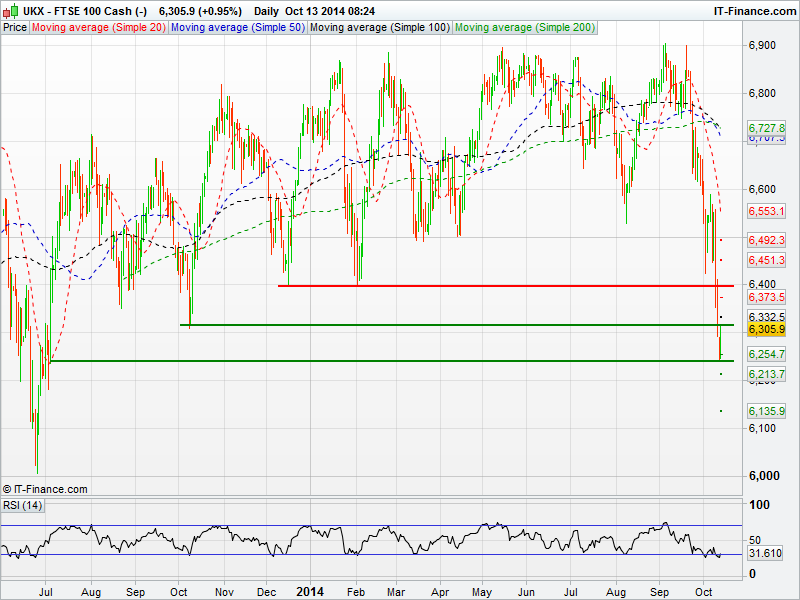Select the lowest green horizontal support line
Screen dimensions: 800x600
(x=380, y=360)
